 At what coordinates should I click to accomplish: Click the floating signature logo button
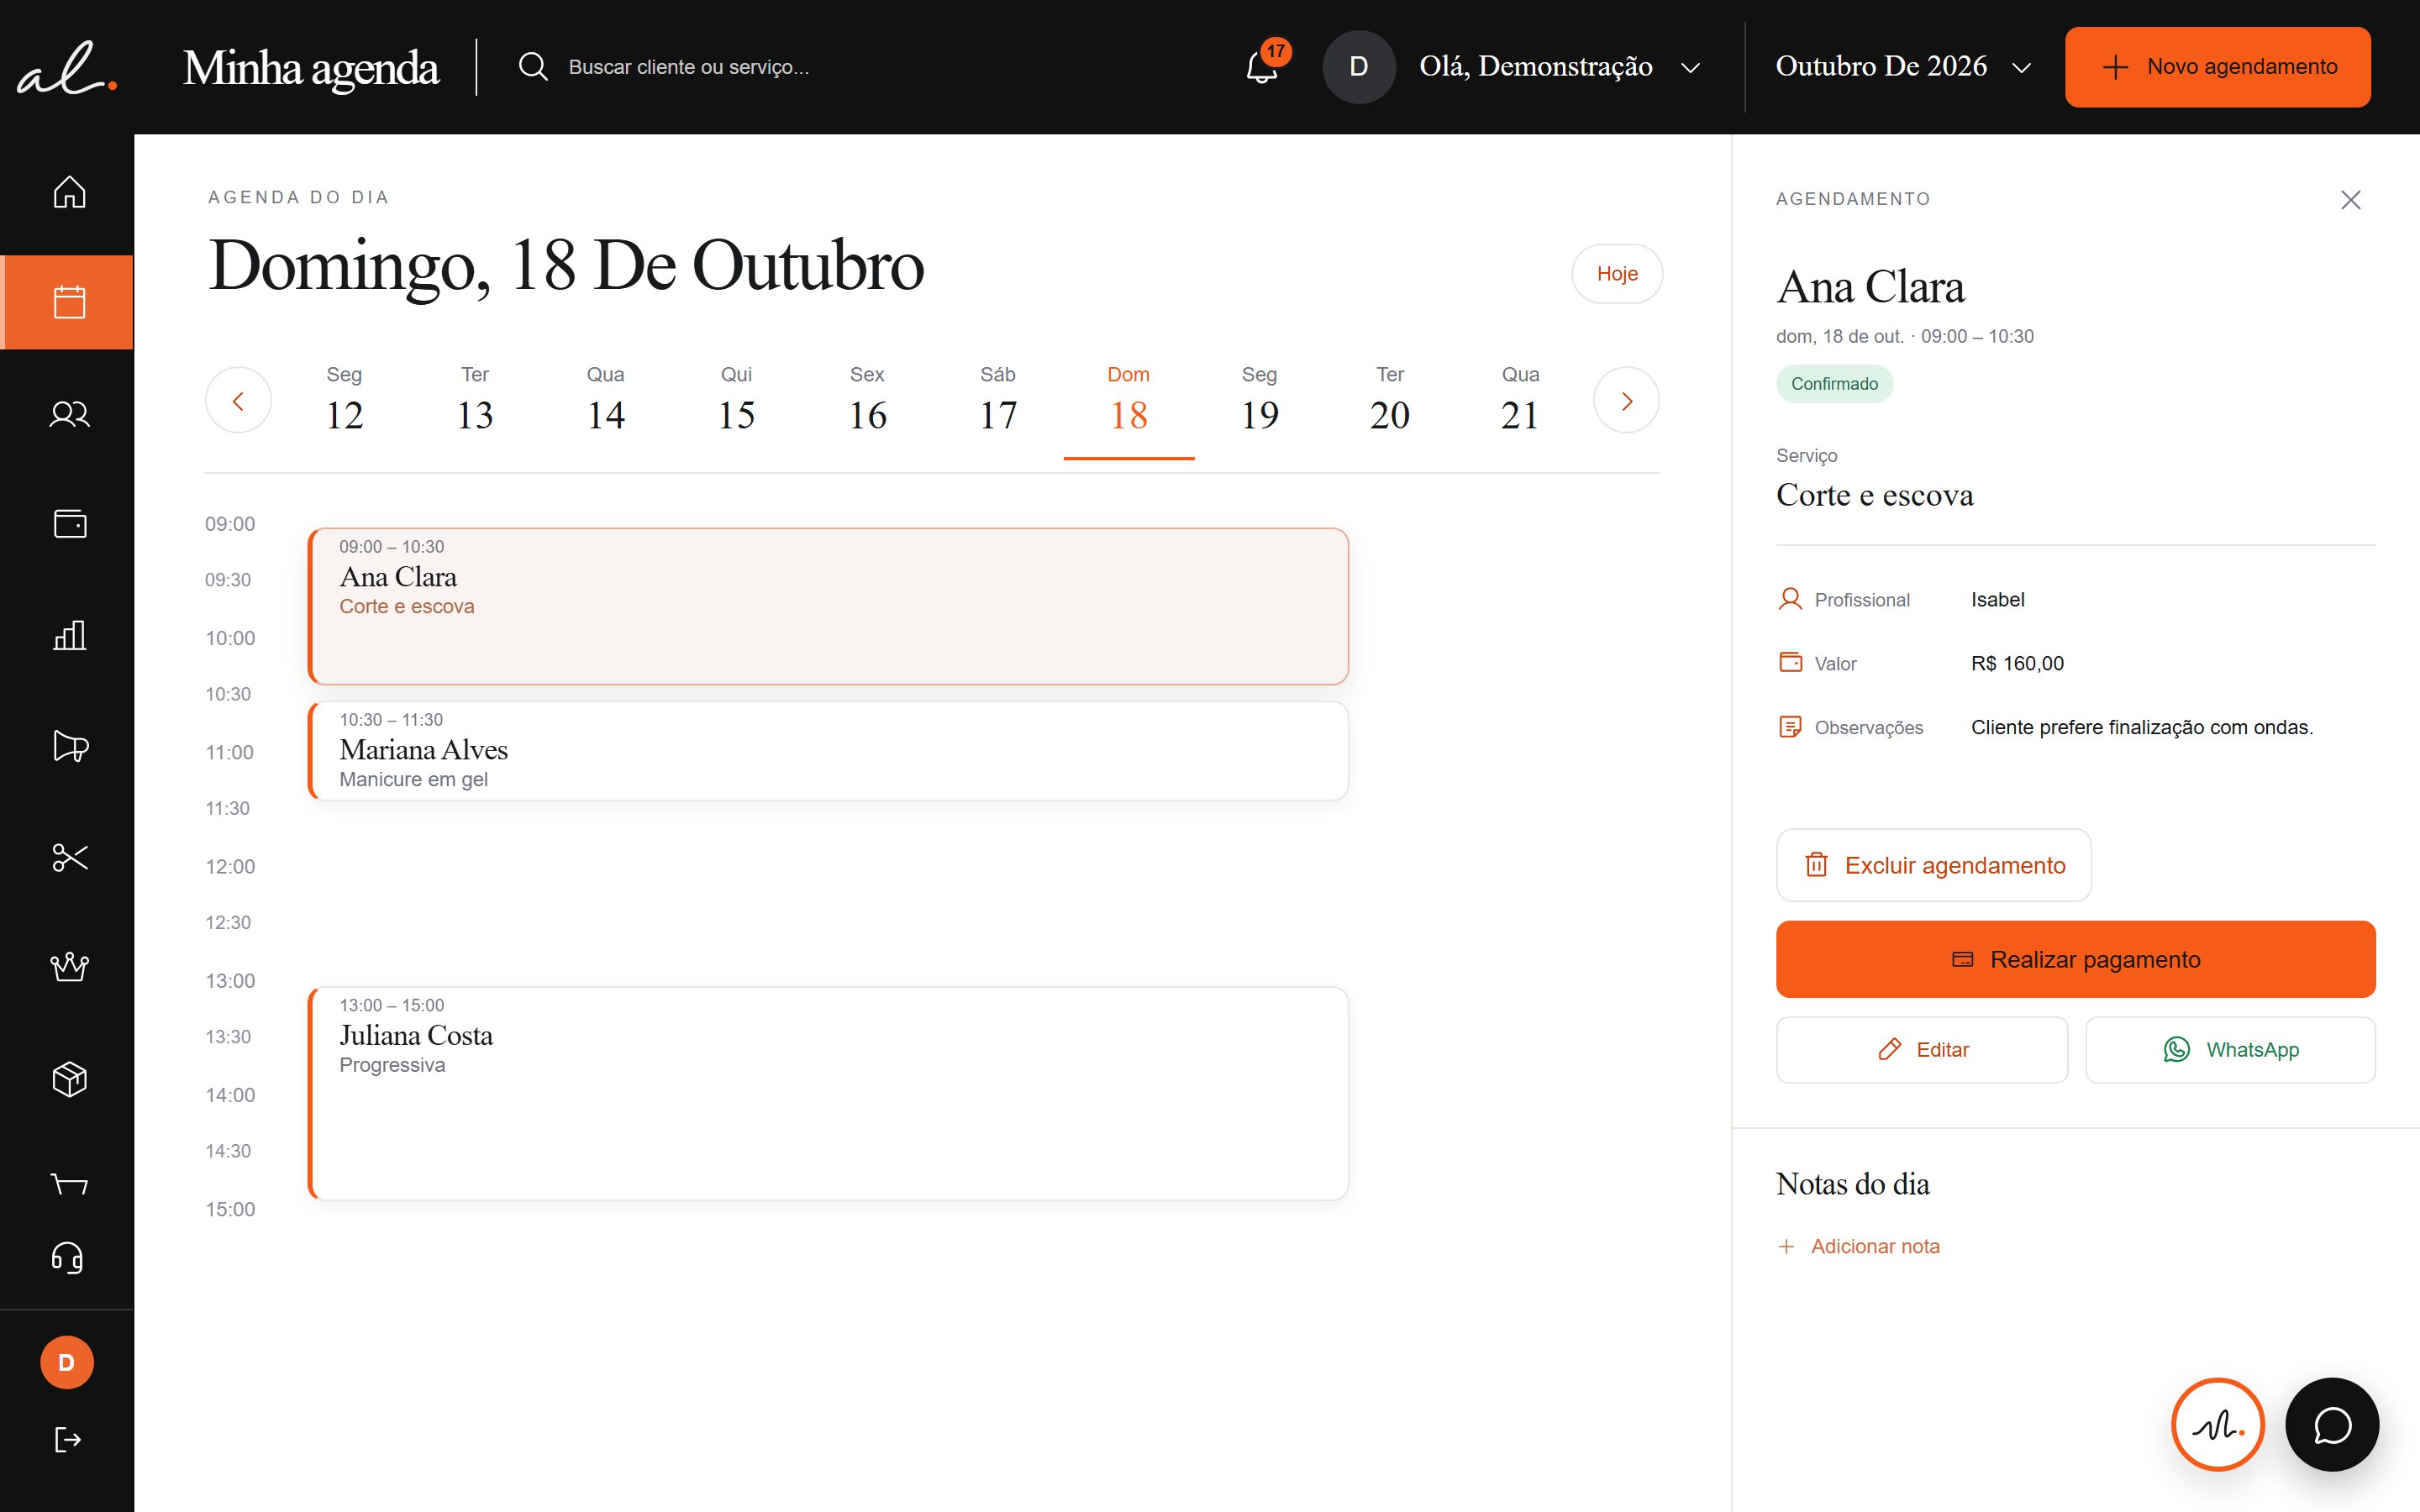pyautogui.click(x=2217, y=1424)
